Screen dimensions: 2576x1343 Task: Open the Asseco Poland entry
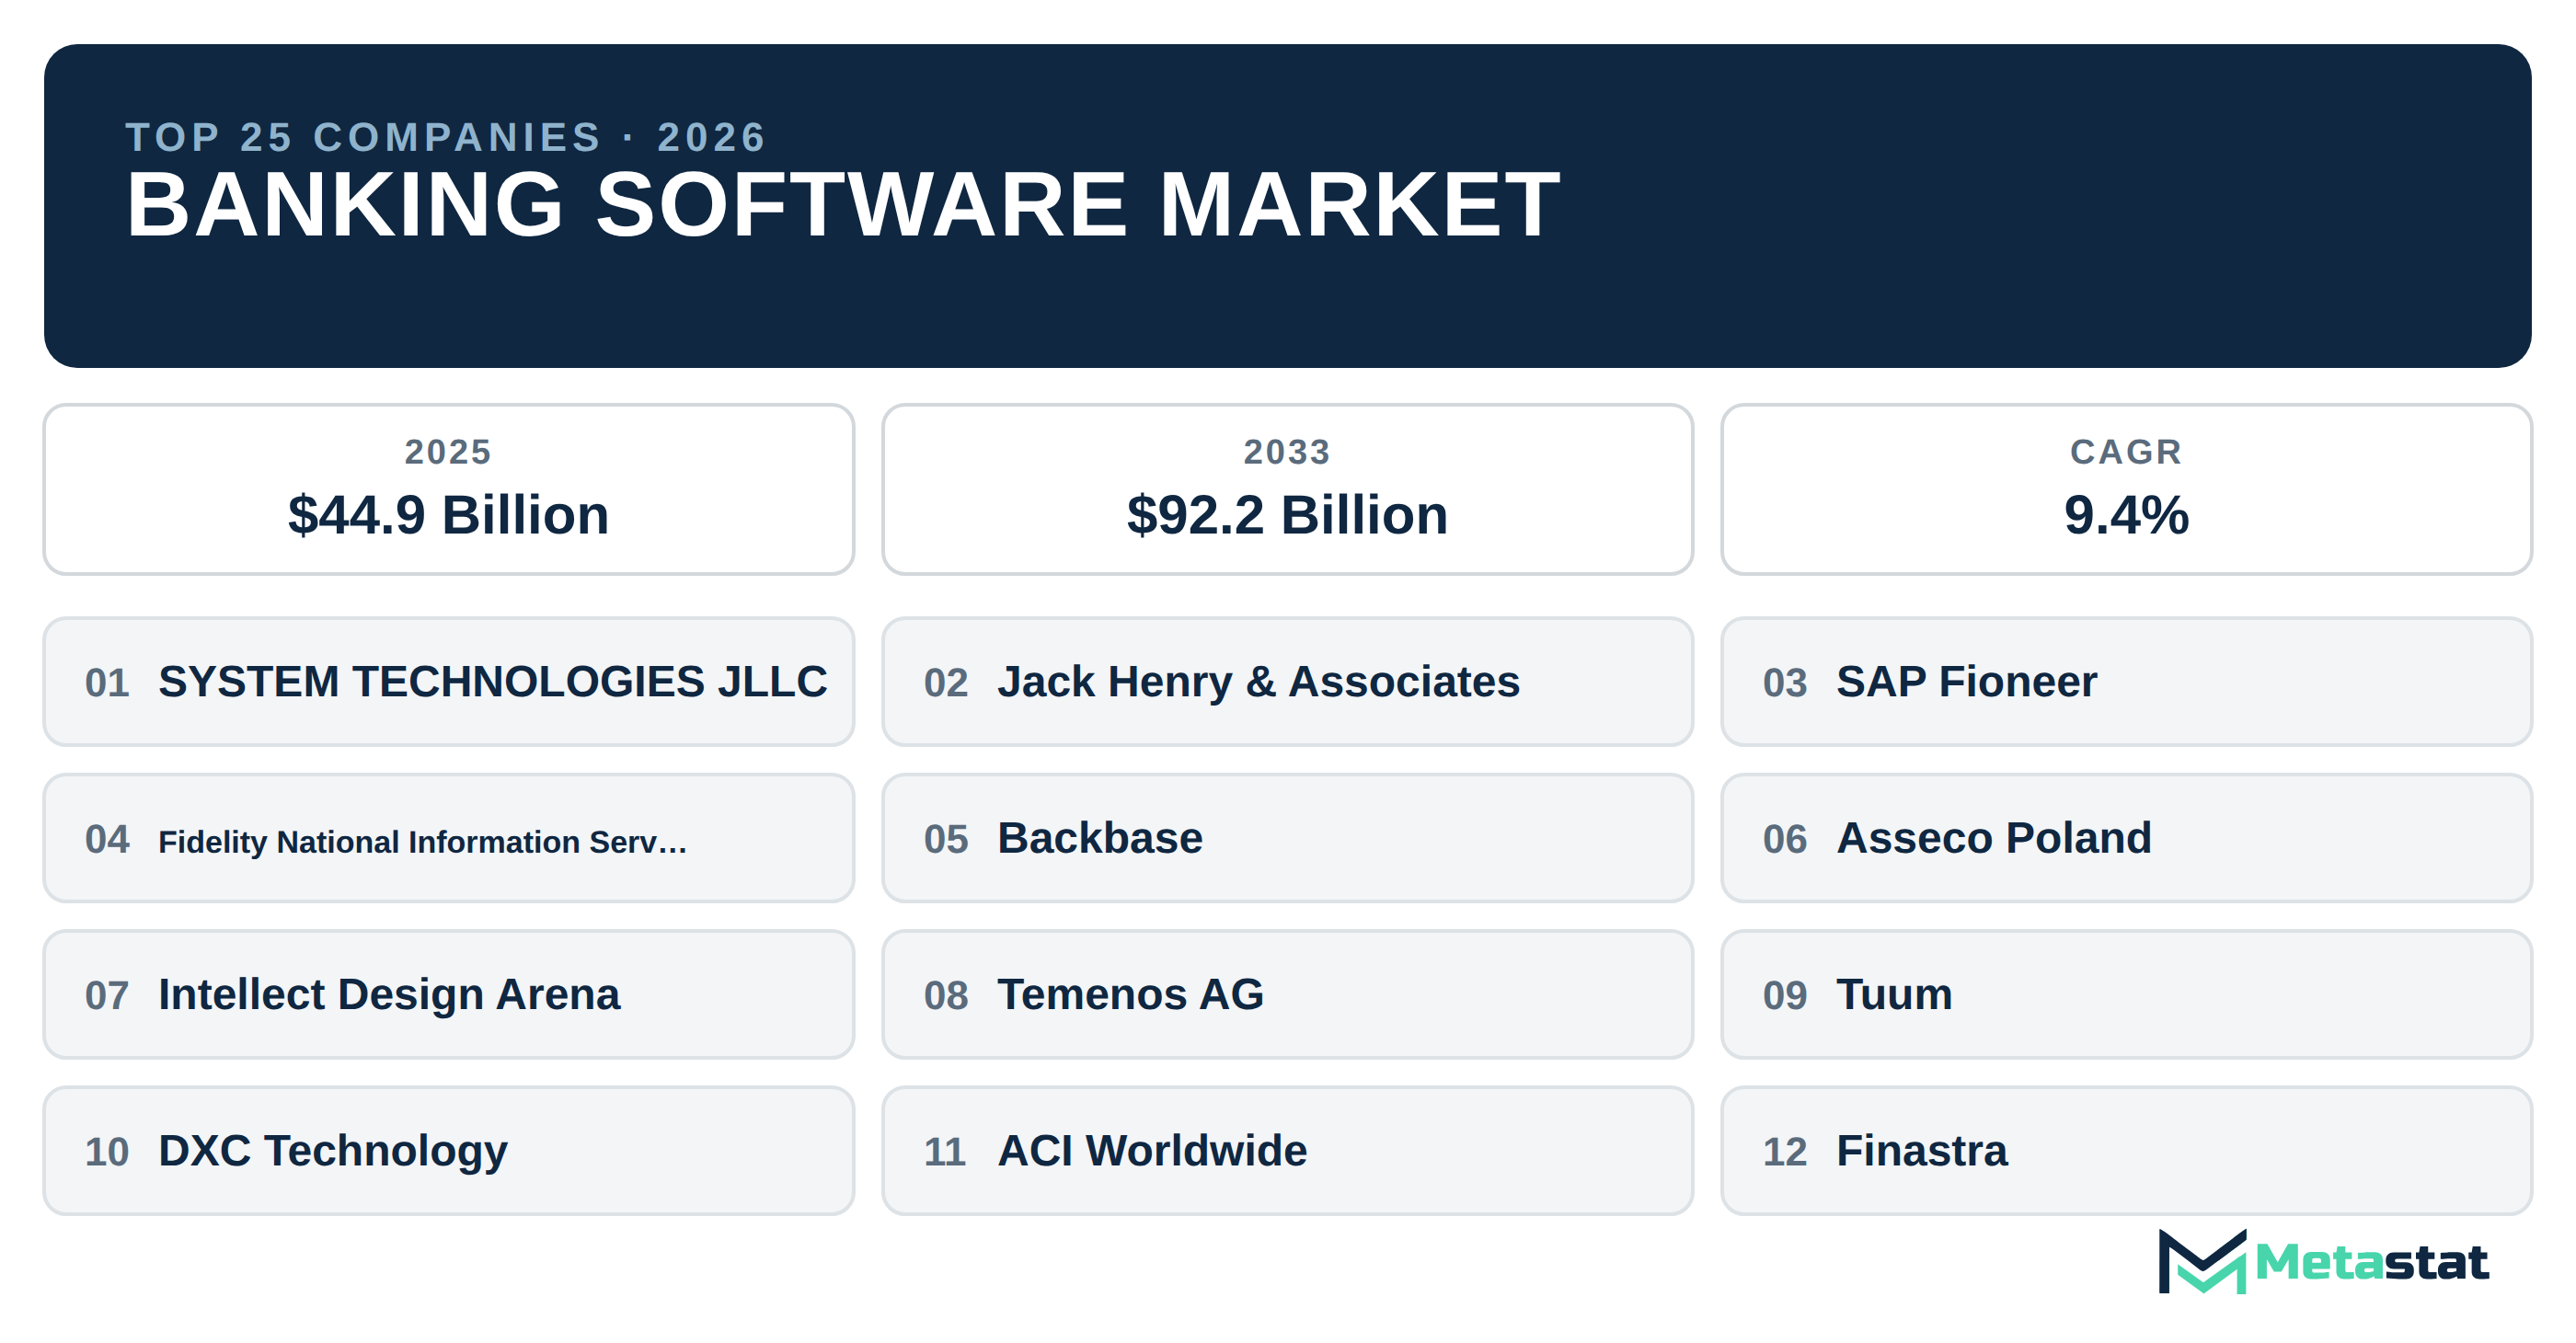pyautogui.click(x=2126, y=838)
